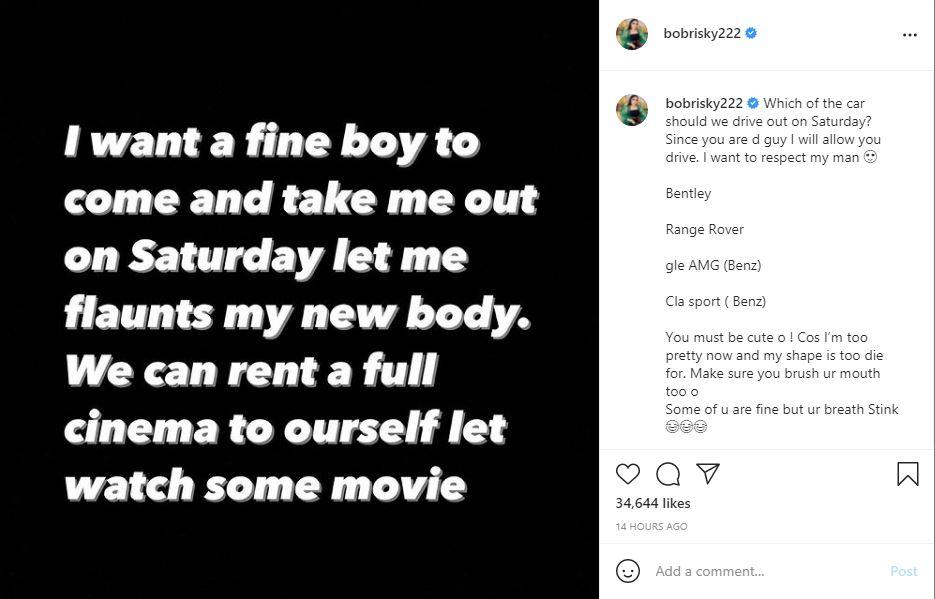Screen dimensions: 935x599
Task: Click the black post image with white text
Action: [299, 300]
